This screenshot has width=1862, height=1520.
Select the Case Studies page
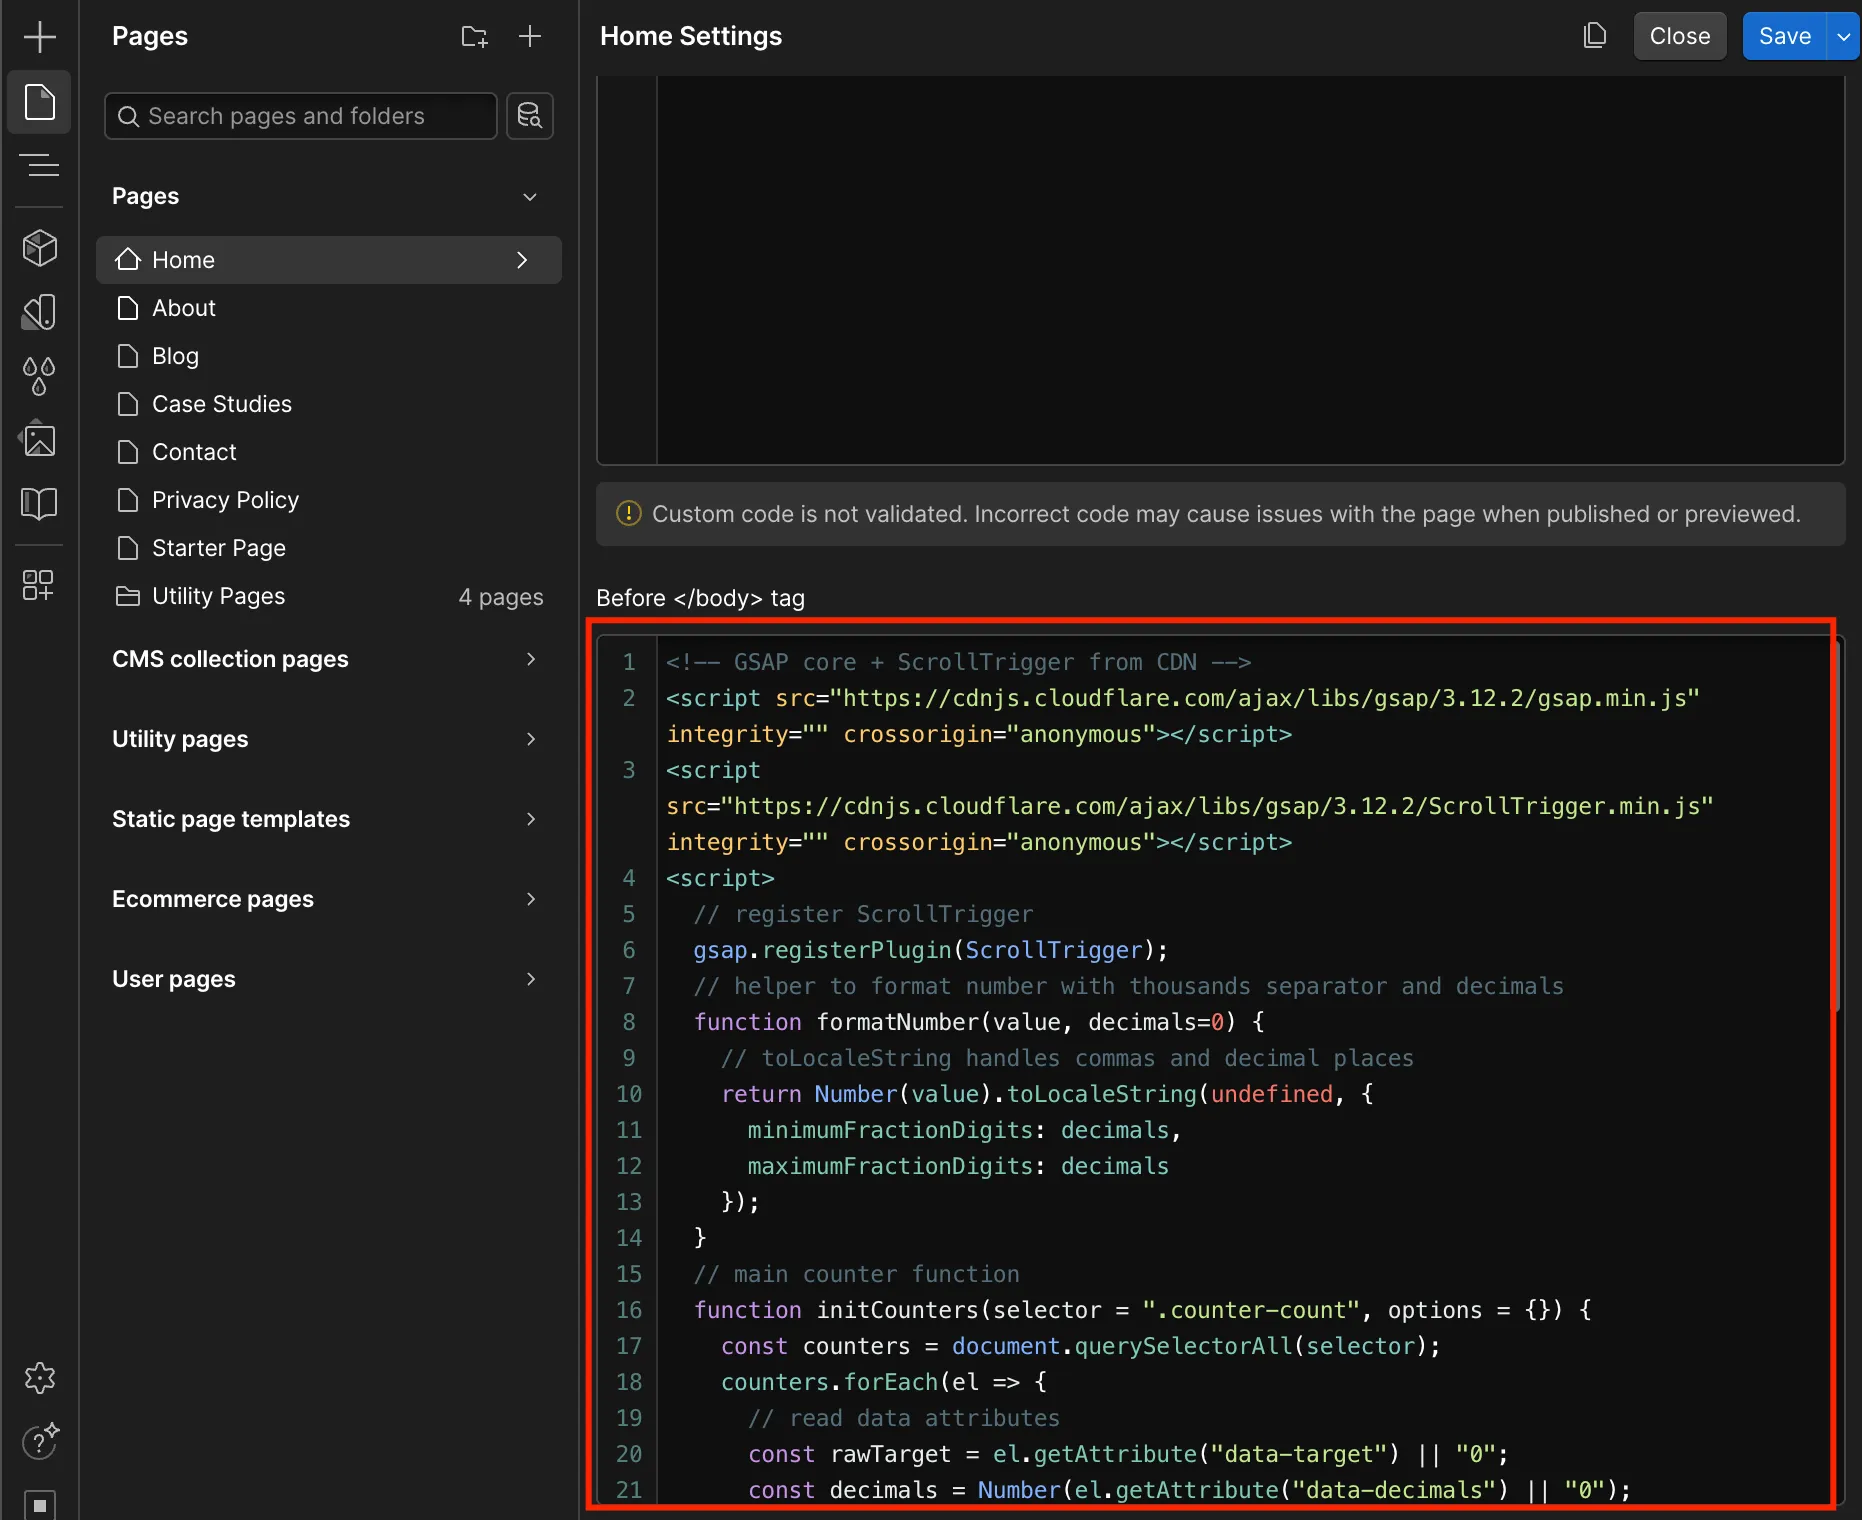(222, 404)
